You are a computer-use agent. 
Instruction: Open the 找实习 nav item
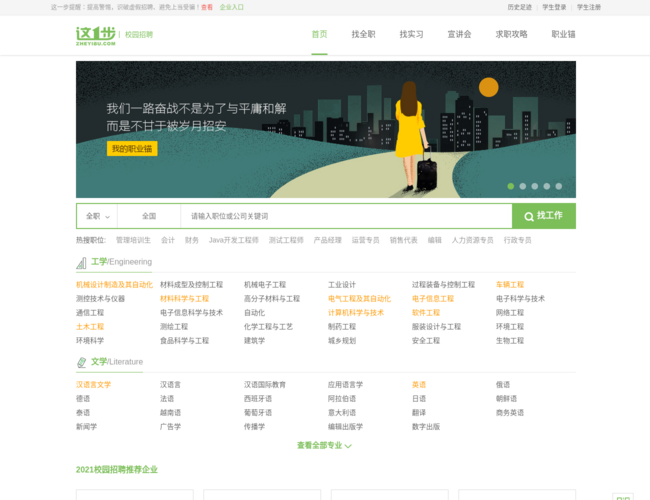411,34
